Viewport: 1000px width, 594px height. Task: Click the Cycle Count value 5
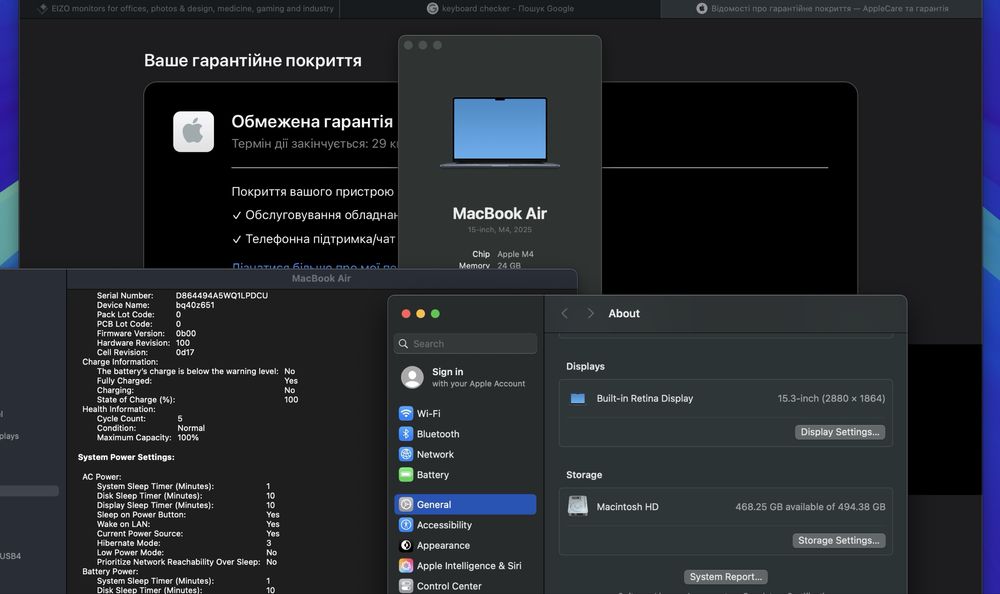click(x=180, y=419)
